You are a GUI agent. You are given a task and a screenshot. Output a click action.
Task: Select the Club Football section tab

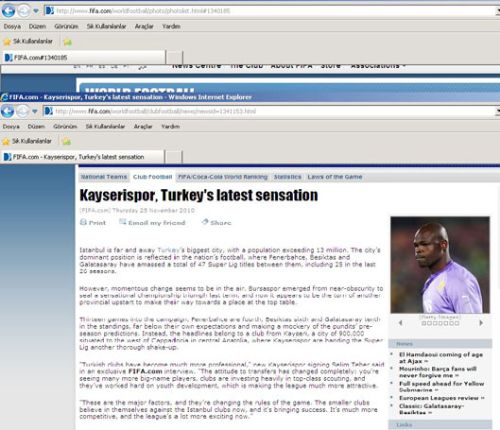(153, 177)
